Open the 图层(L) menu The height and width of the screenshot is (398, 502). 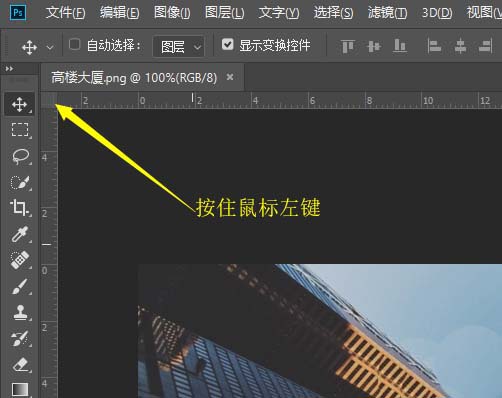225,13
